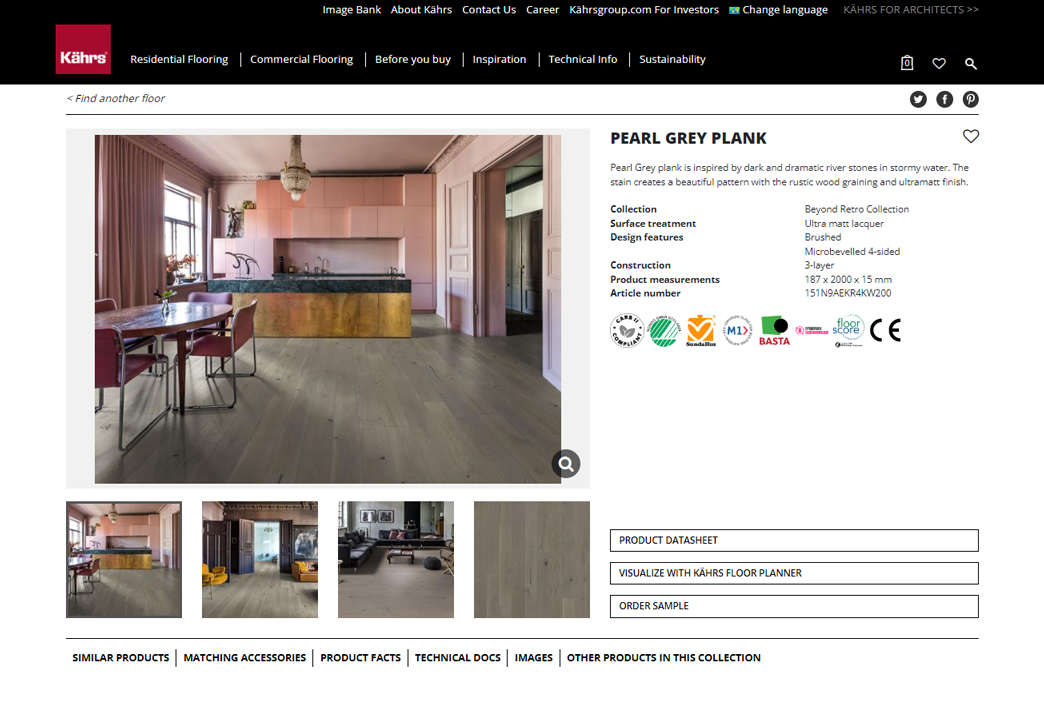Add Pearl Grey Plank to favorites
Screen dimensions: 1044x720
tap(971, 137)
